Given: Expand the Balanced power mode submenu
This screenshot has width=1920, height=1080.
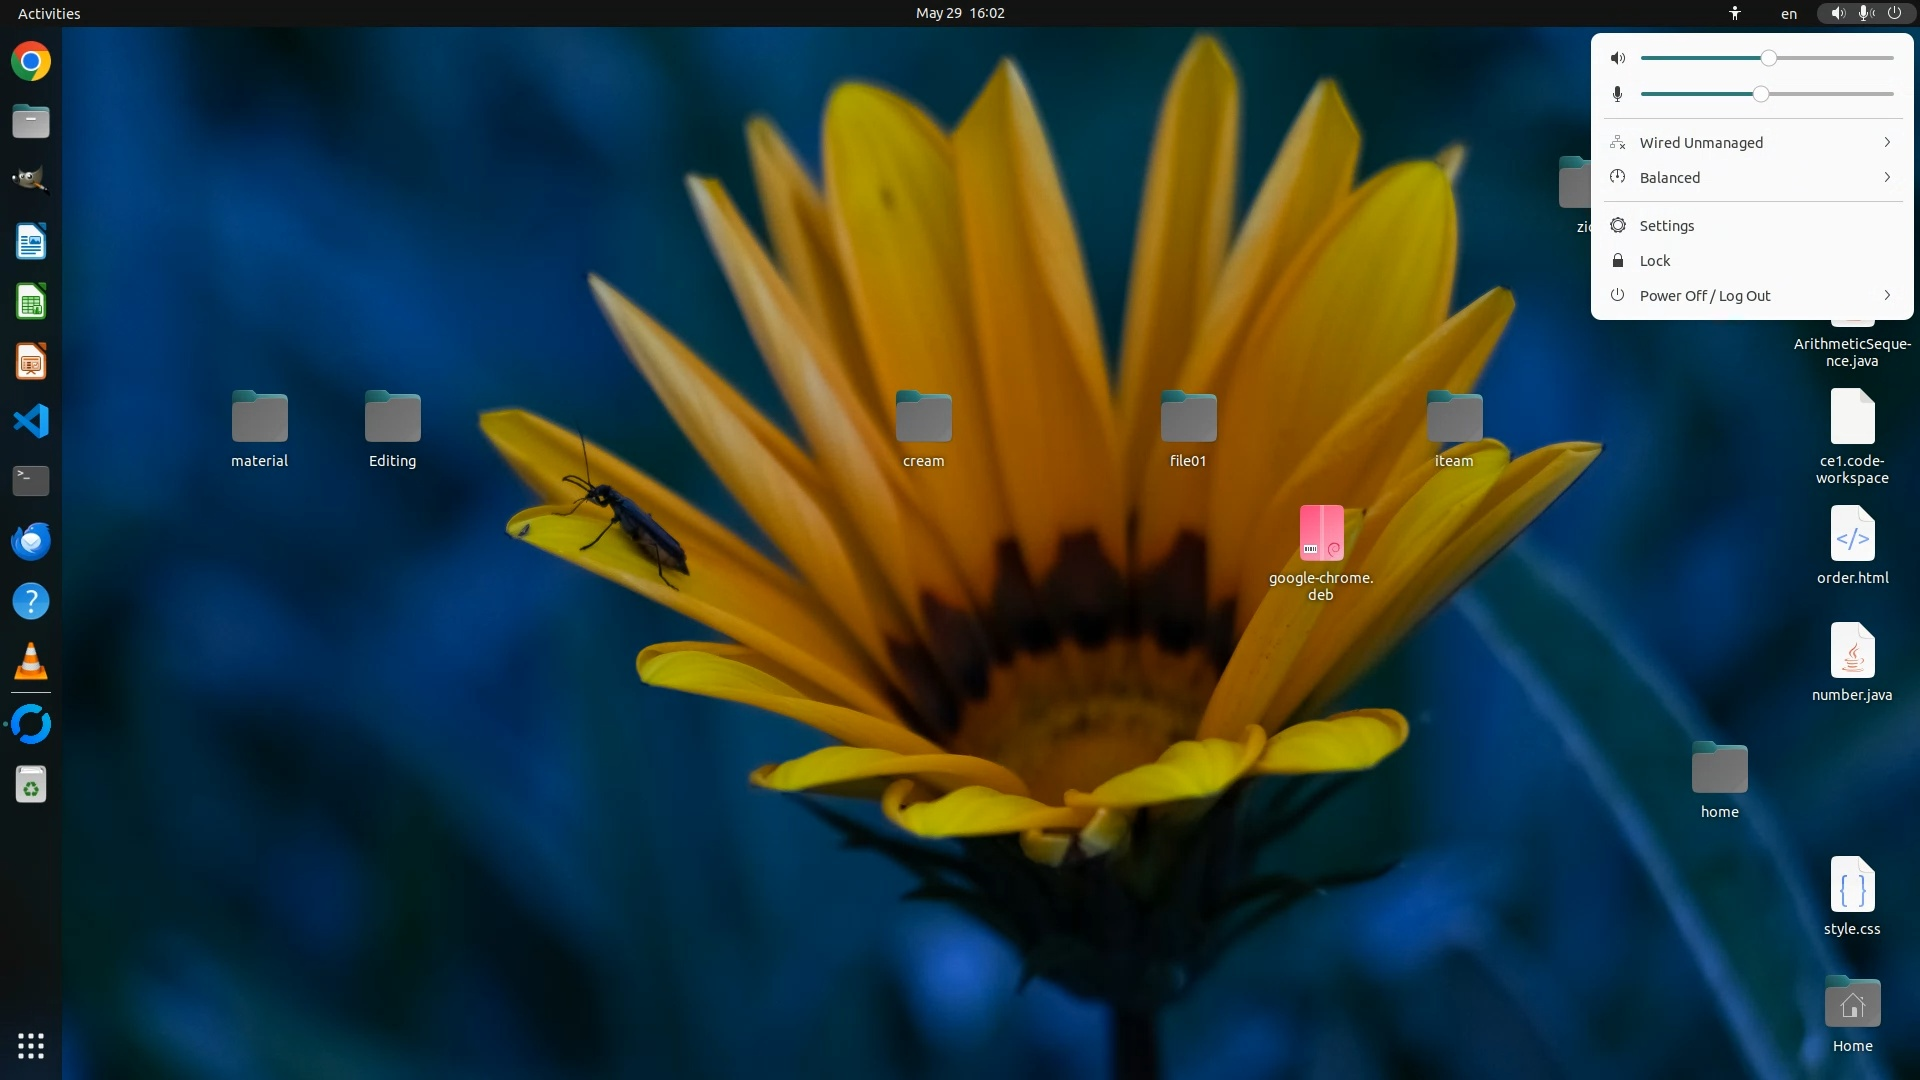Looking at the screenshot, I should (x=1887, y=177).
